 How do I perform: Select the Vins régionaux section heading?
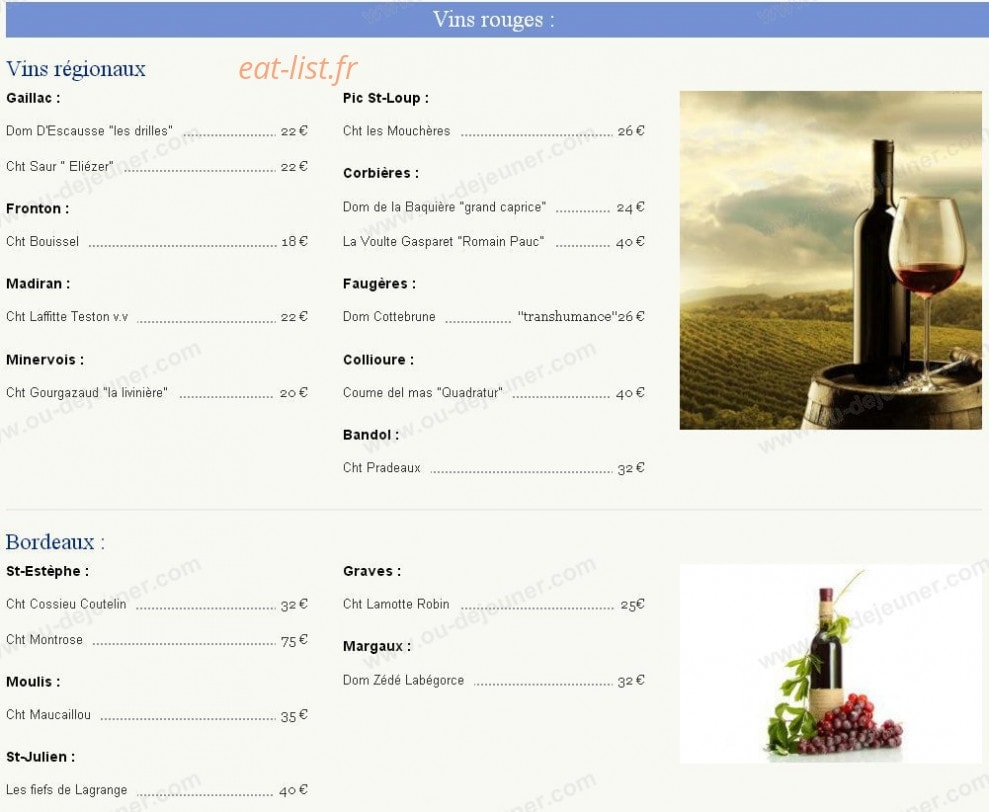click(x=76, y=69)
